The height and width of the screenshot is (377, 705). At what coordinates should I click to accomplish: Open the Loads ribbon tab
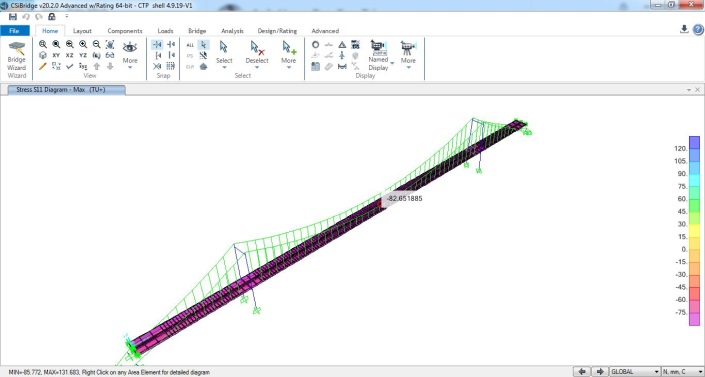point(165,31)
